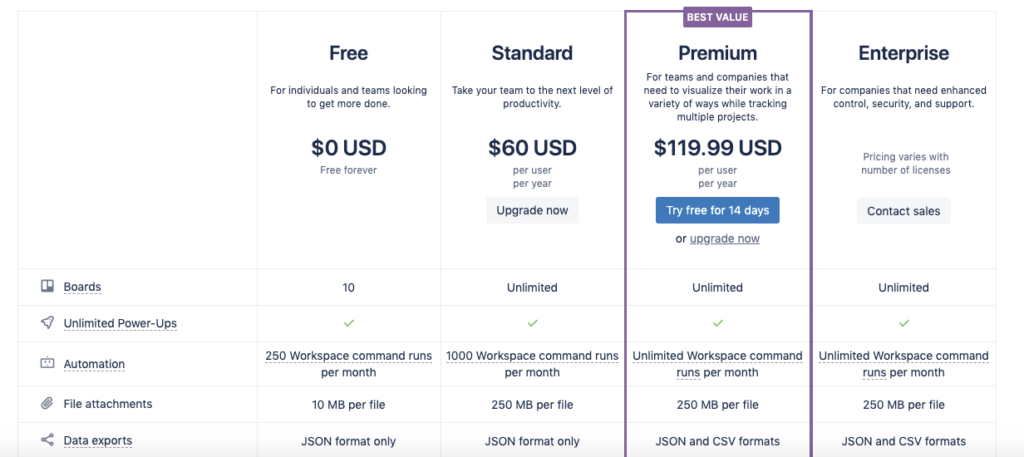Click the Power-Ups checkmark under Free
This screenshot has width=1024, height=457.
349,323
